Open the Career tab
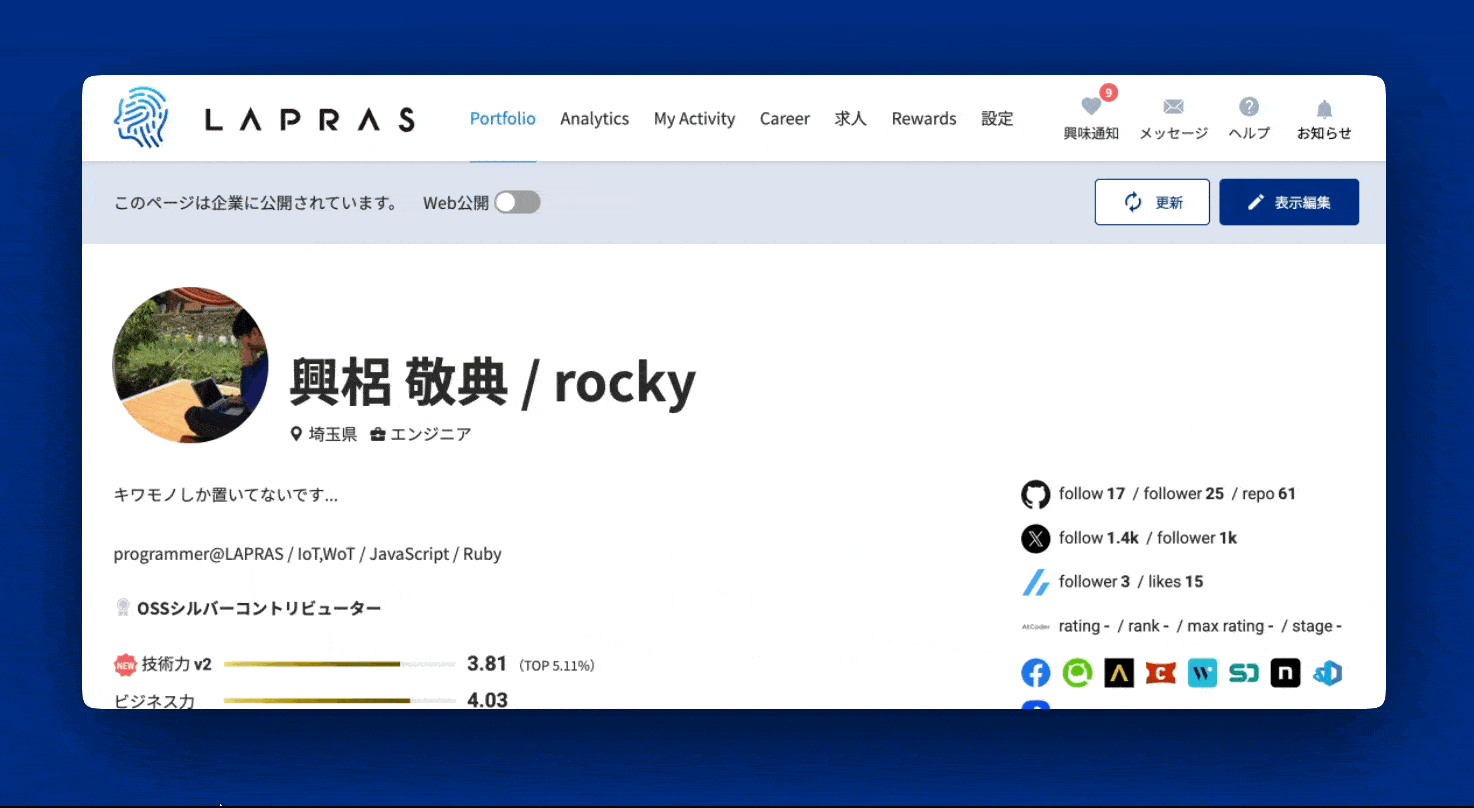The image size is (1474, 808). (785, 118)
